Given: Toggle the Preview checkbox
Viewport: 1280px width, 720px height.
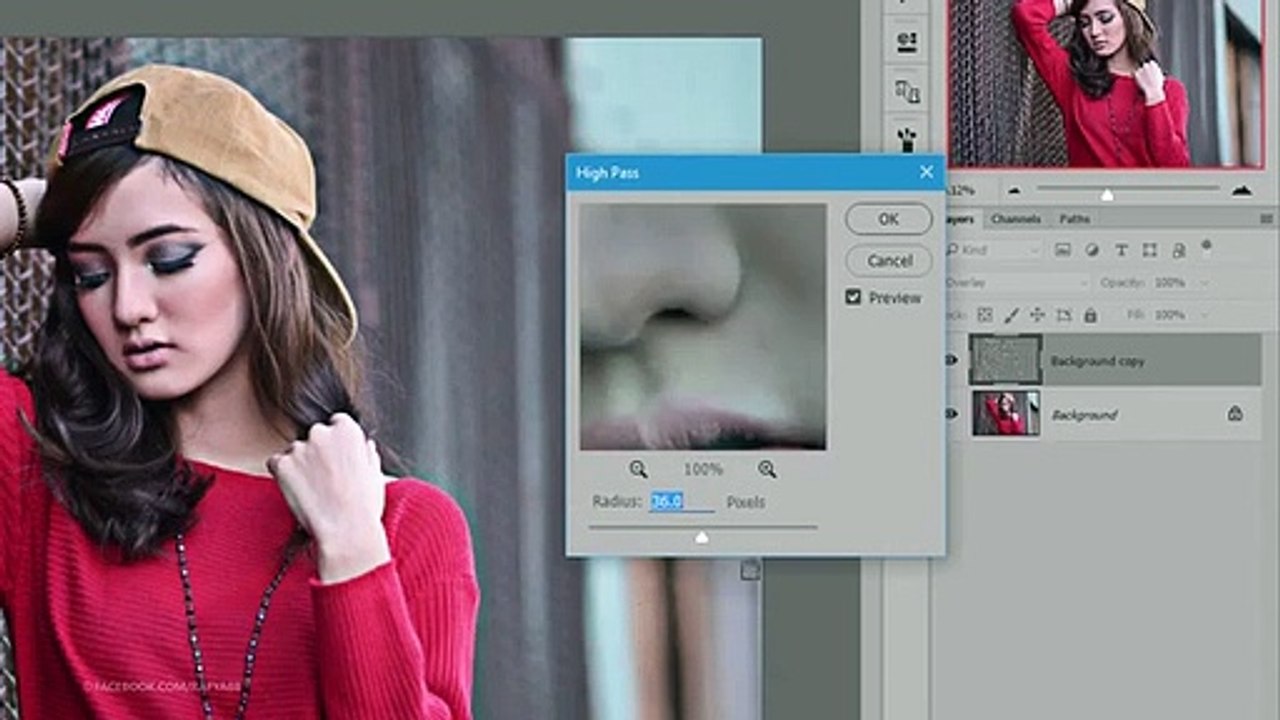Looking at the screenshot, I should tap(853, 297).
